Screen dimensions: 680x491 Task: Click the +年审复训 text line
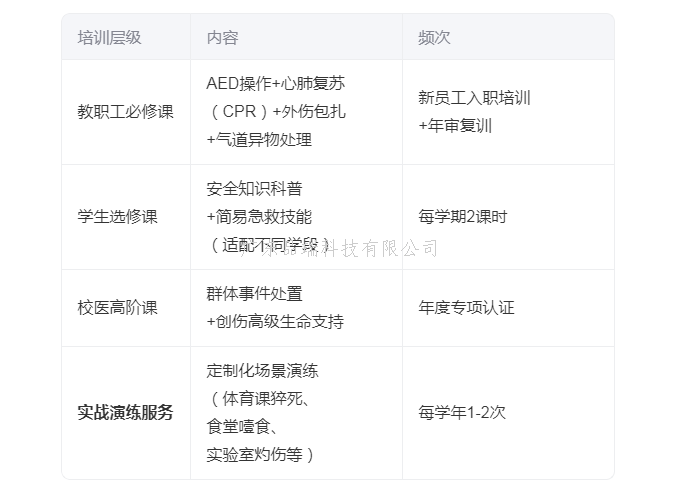[x=455, y=126]
